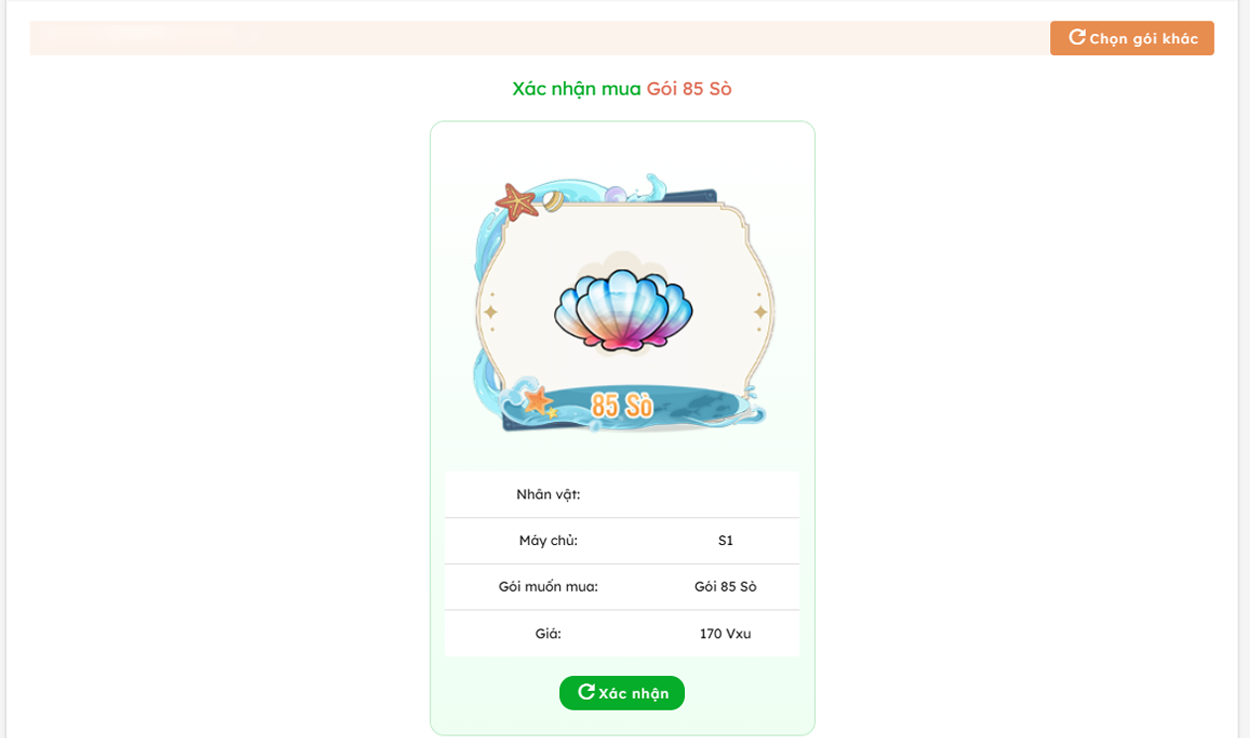Click the refresh icon in Chọn gói khác

[x=1077, y=37]
